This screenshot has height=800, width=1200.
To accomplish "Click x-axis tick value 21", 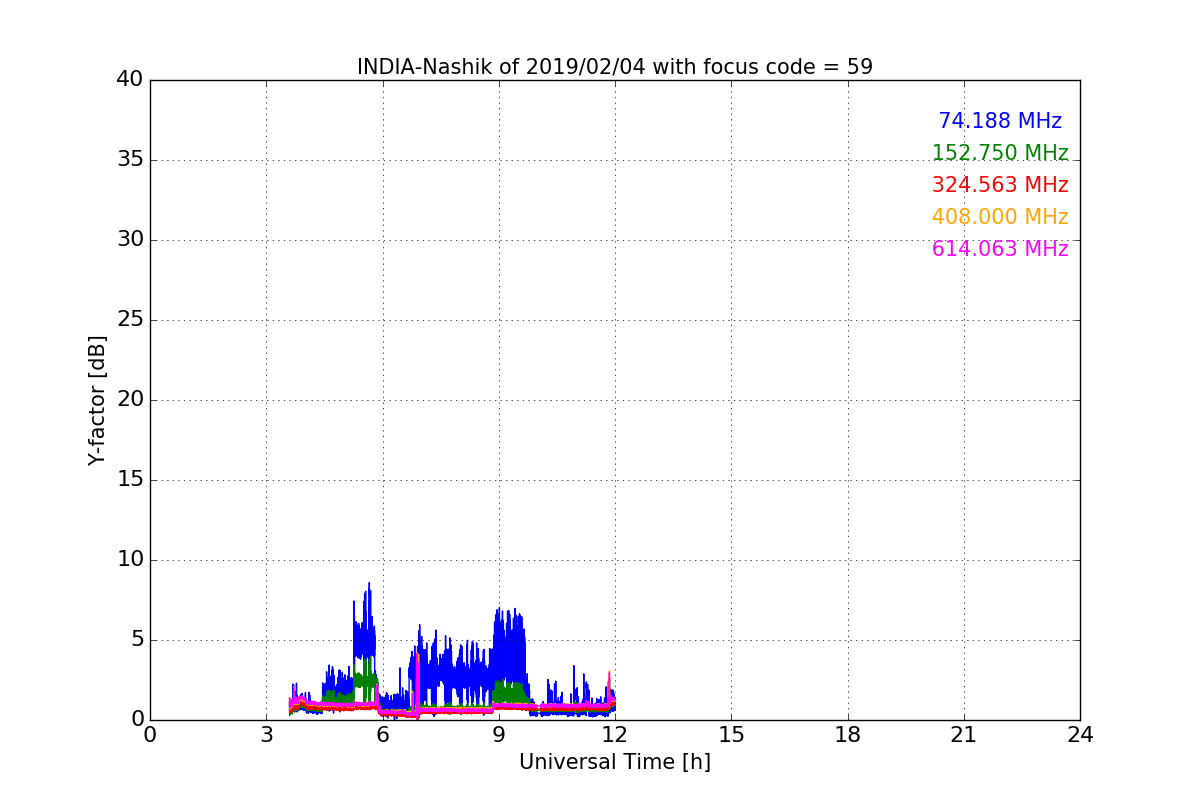I will point(964,735).
